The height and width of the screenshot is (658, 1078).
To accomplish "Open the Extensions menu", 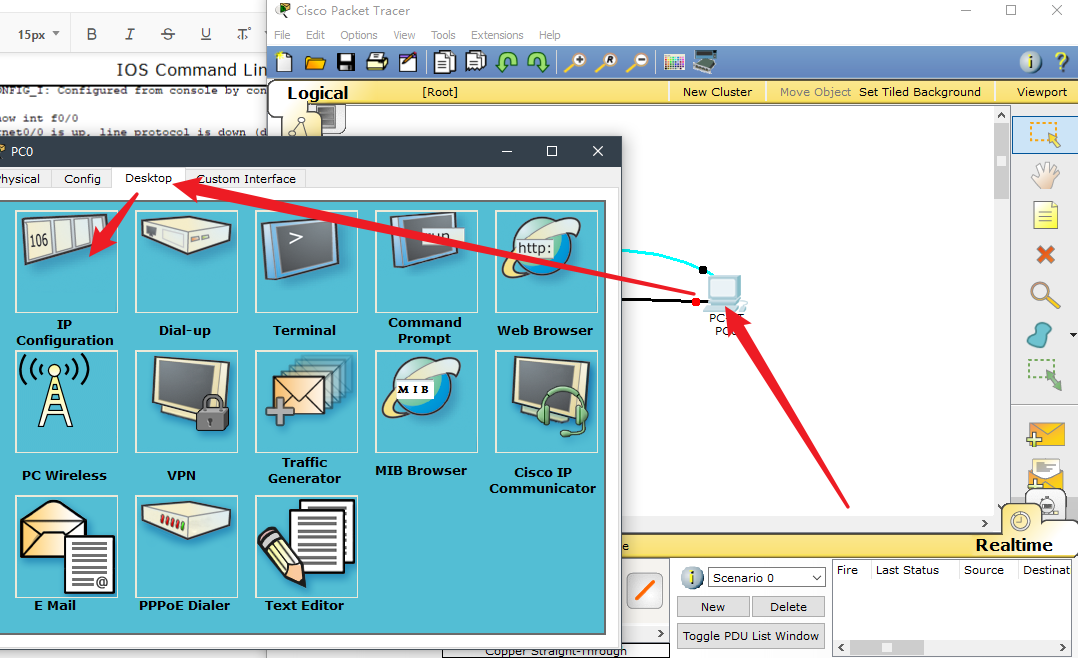I will click(497, 35).
